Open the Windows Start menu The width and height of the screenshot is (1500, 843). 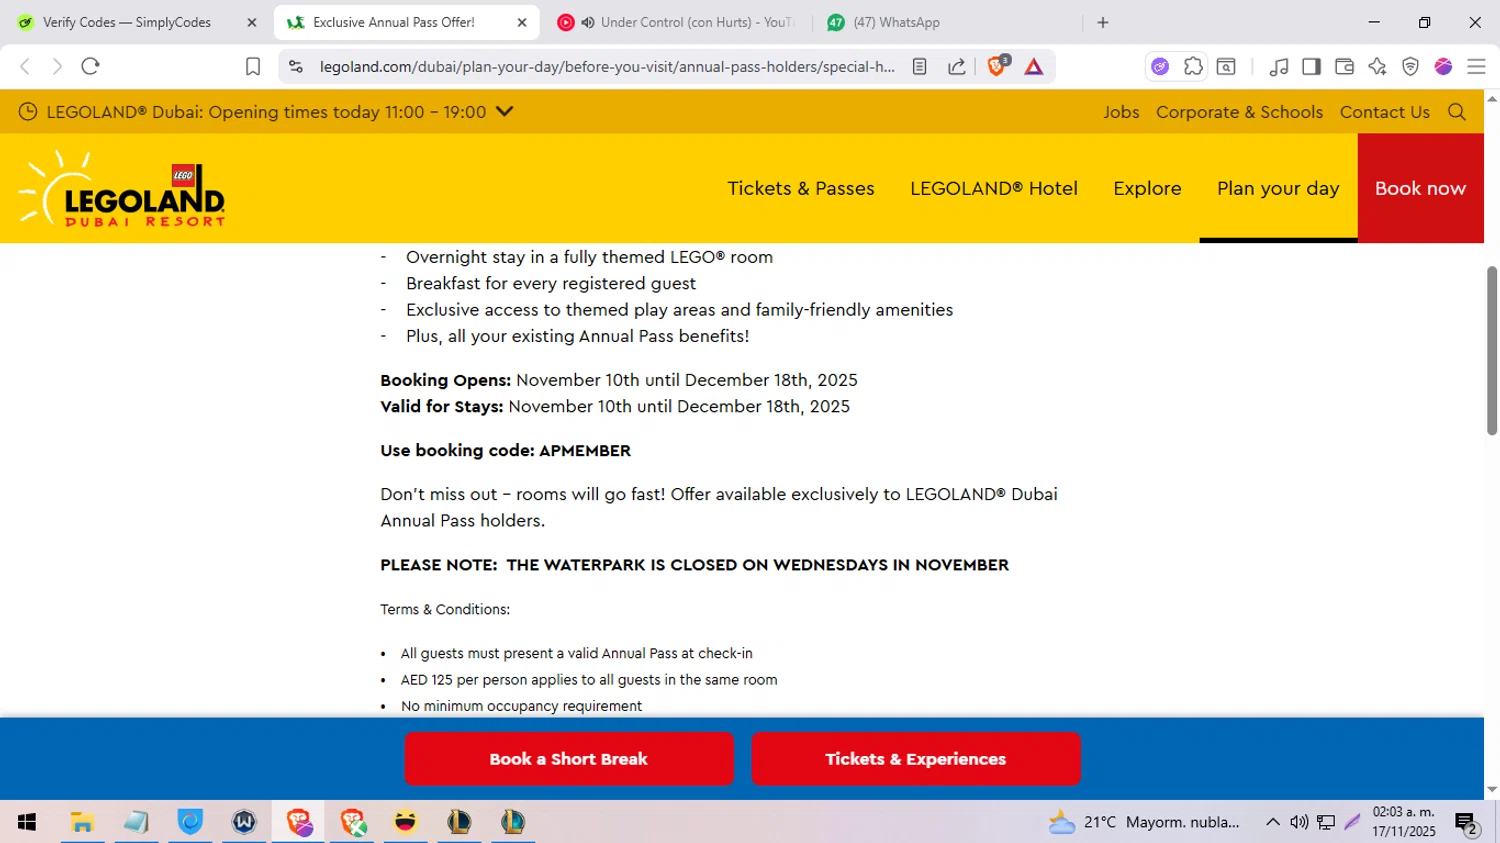click(x=27, y=822)
